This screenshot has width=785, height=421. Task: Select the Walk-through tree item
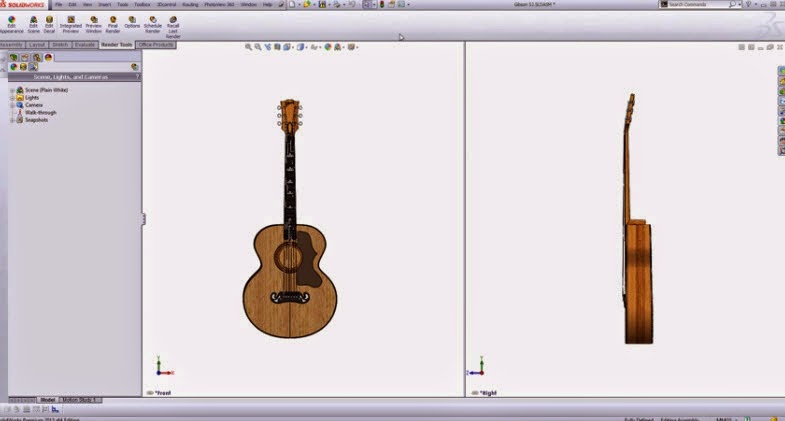[x=41, y=113]
